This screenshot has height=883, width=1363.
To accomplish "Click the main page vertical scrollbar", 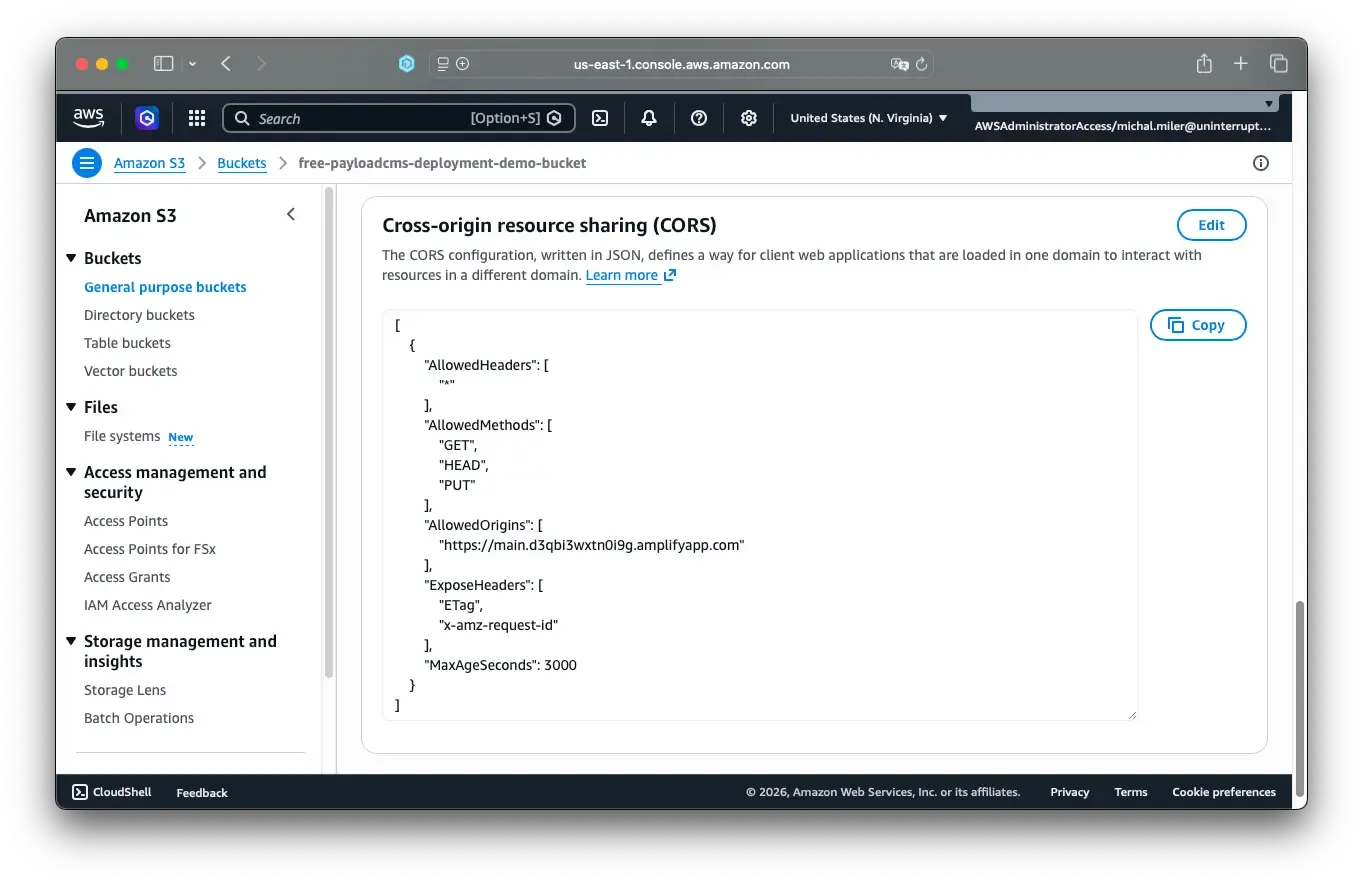I will pos(1300,698).
